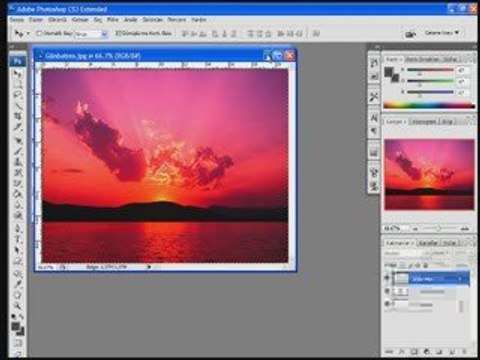480x360 pixels.
Task: Select the Eraser tool
Action: 17,183
